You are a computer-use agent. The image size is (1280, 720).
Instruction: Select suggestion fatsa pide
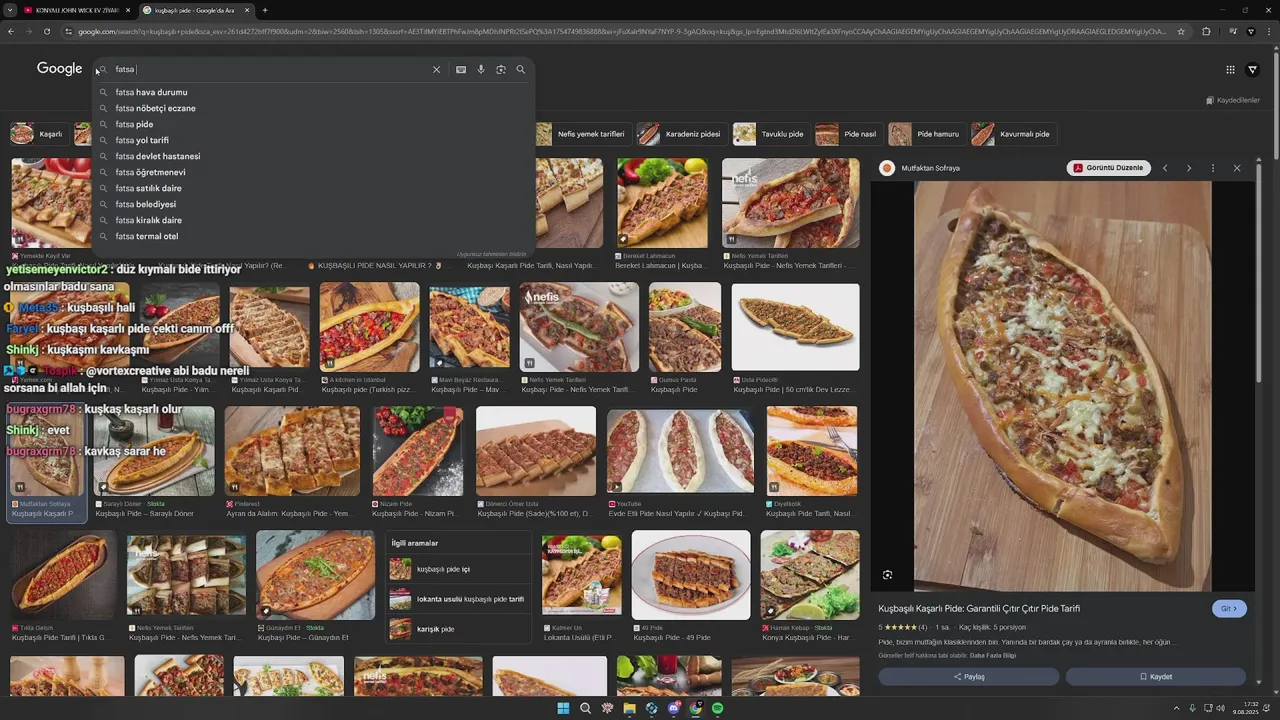tap(315, 124)
